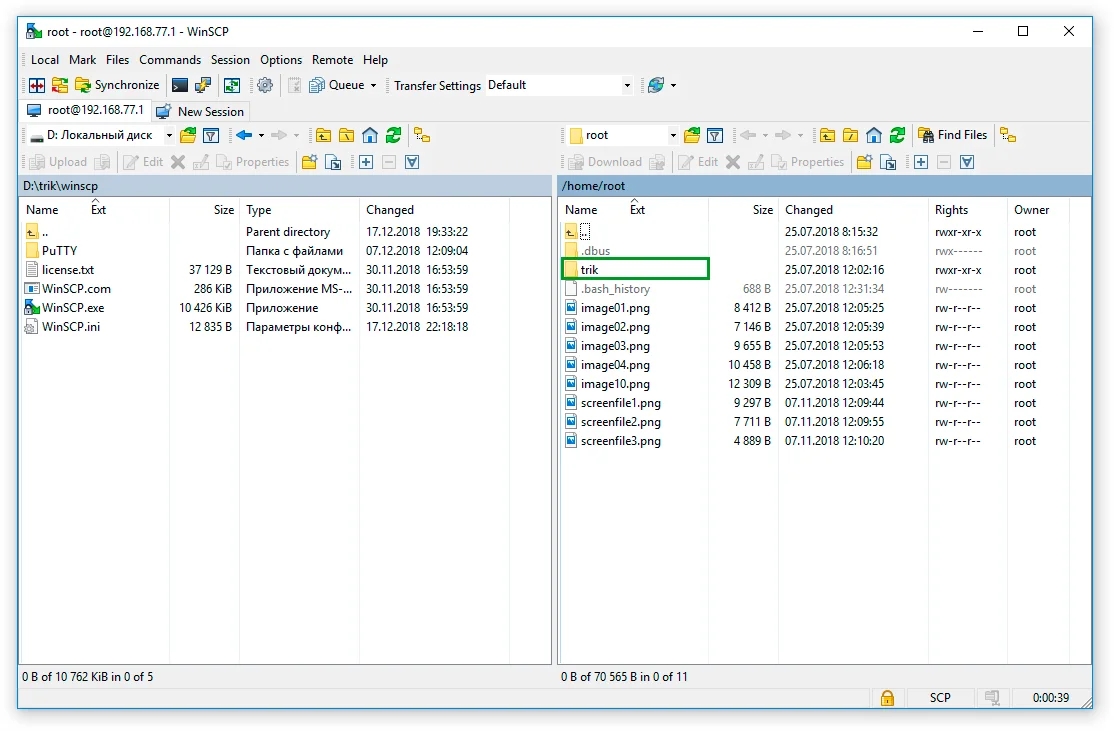Open the Remote menu
This screenshot has height=731, width=1114.
(x=332, y=60)
